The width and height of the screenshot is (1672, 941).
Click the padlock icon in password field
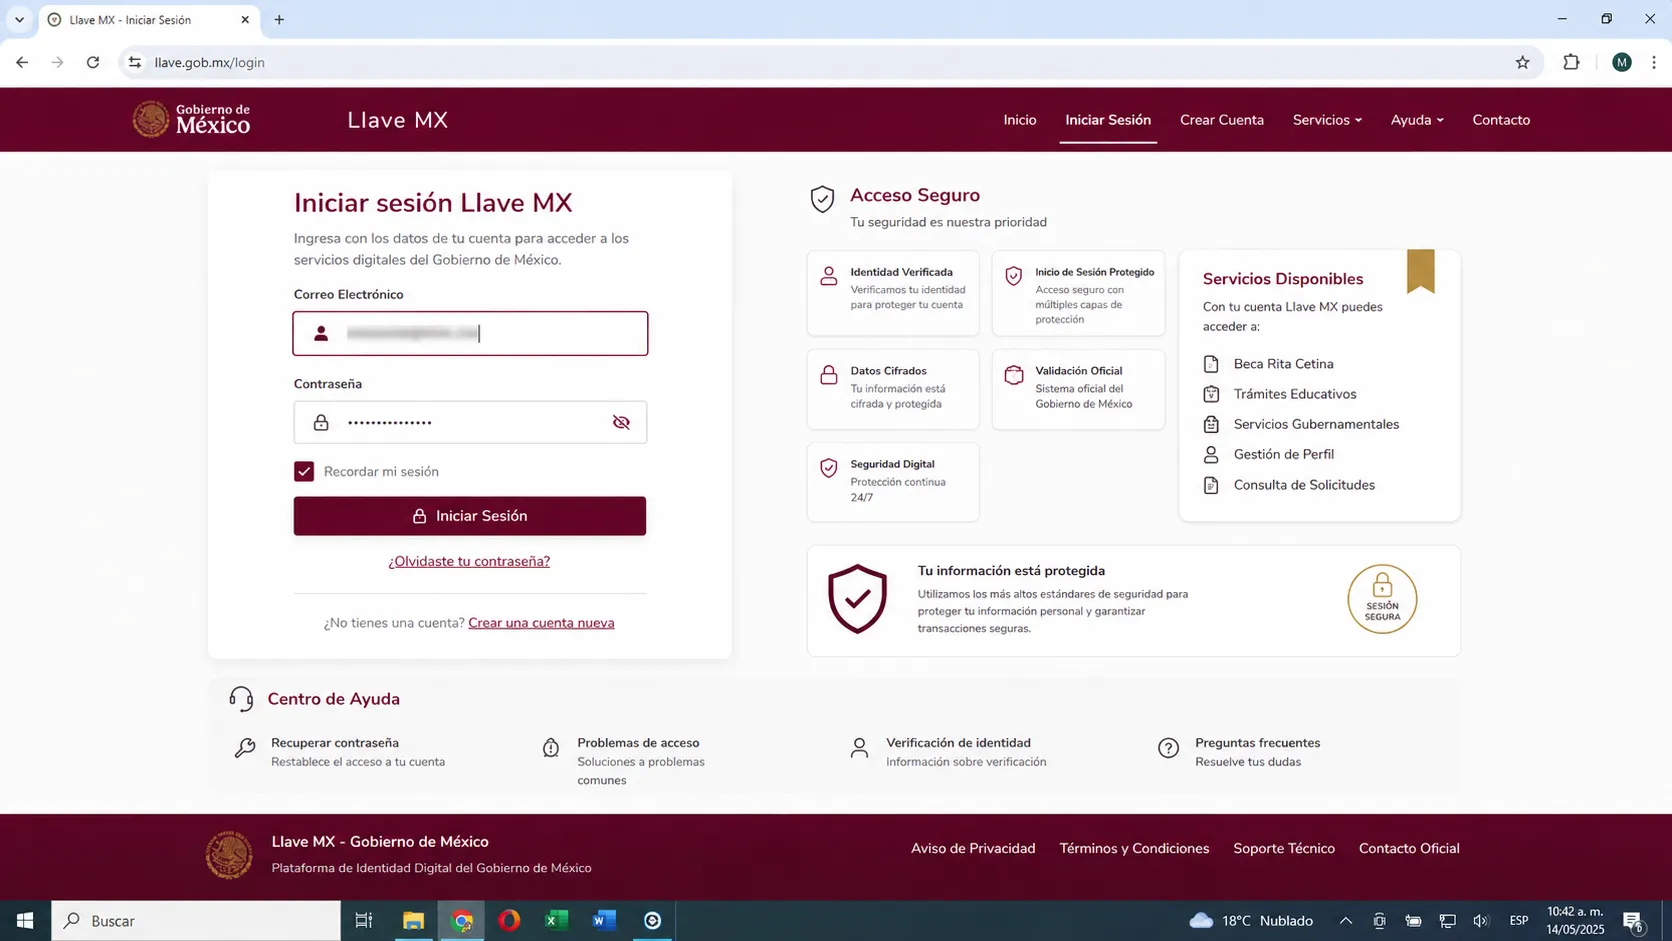[x=321, y=423]
